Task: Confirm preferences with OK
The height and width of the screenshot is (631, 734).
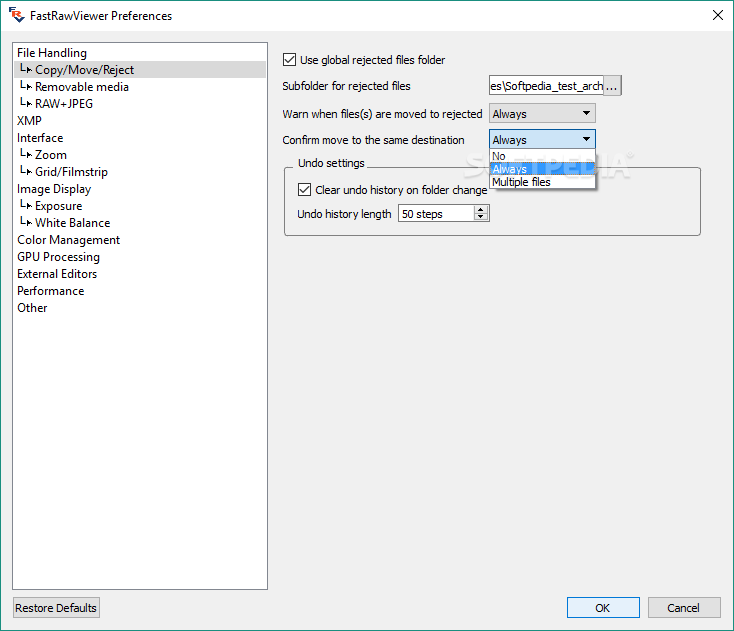Action: tap(603, 608)
